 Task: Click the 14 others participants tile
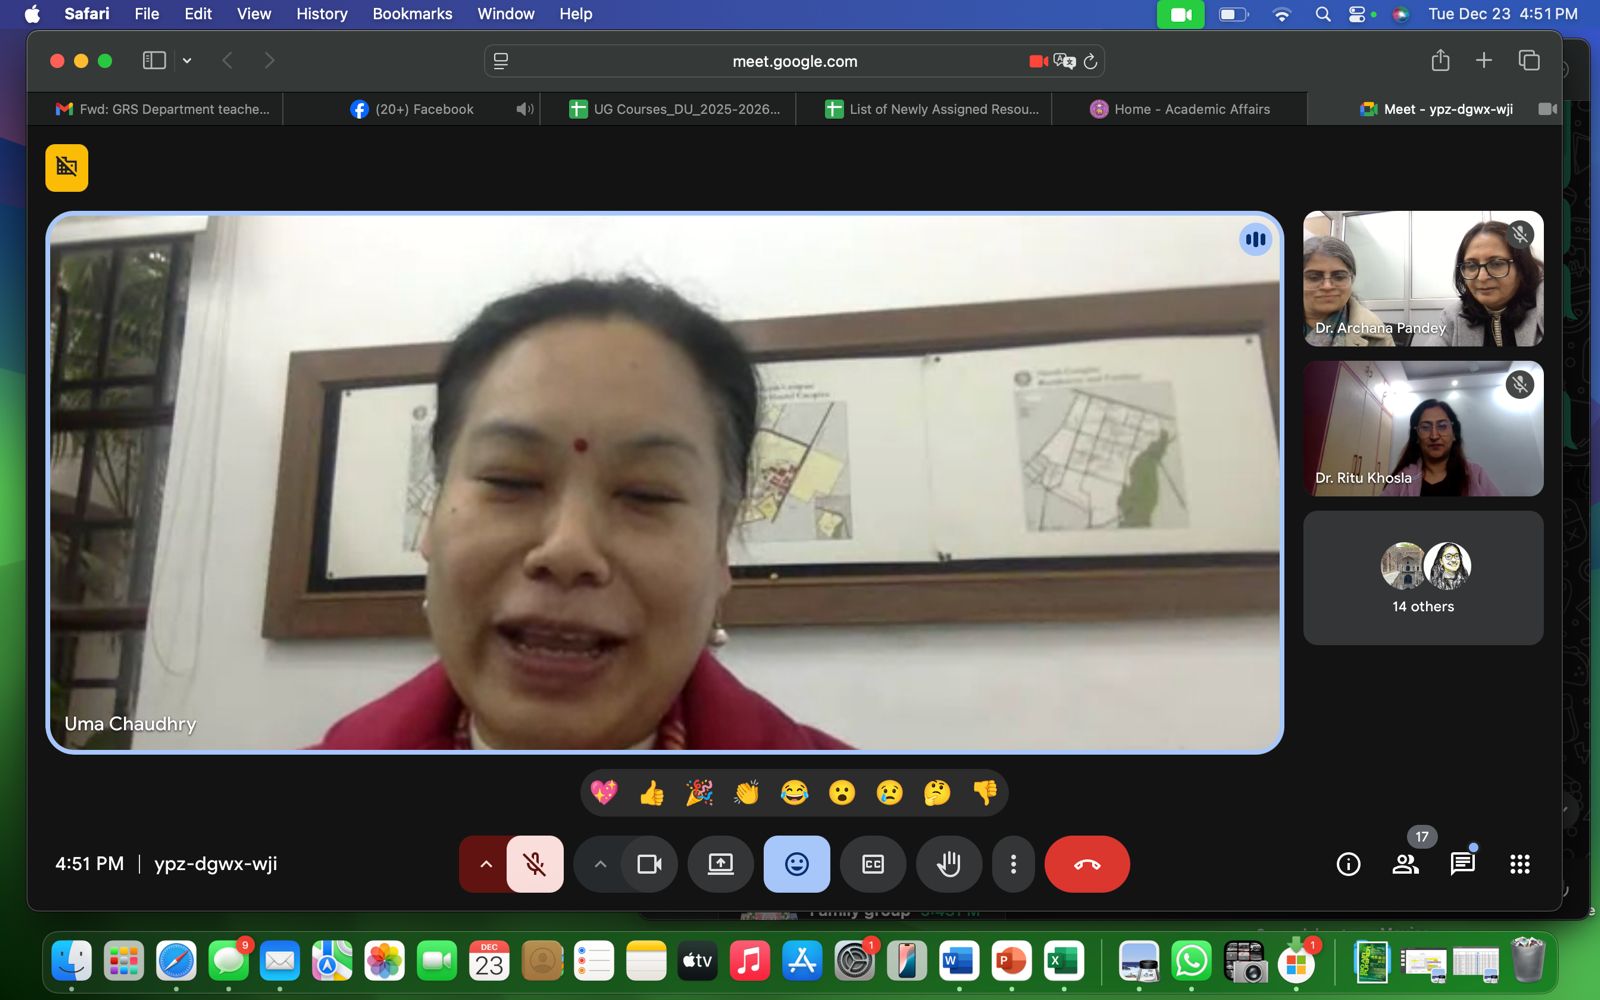[x=1422, y=578]
